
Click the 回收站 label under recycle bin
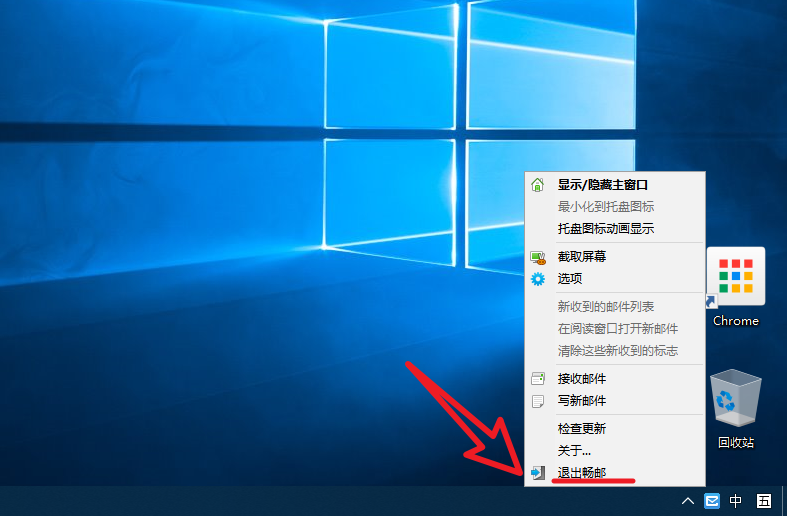(x=736, y=442)
